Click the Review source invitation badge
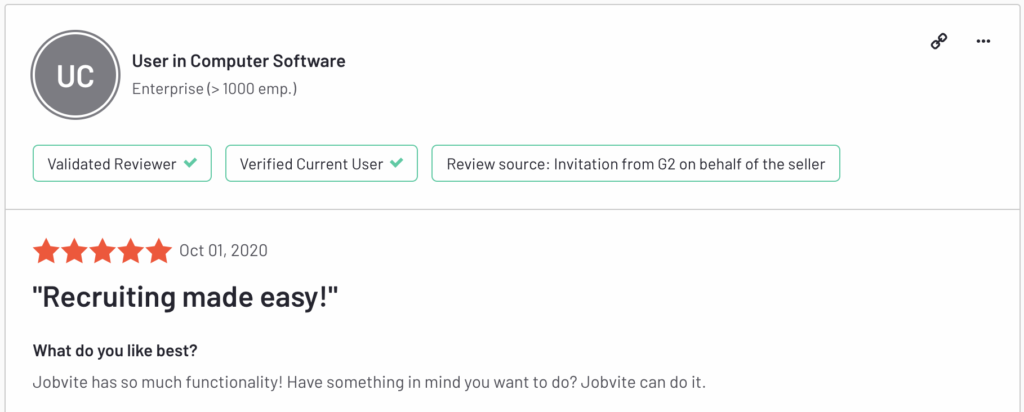The height and width of the screenshot is (412, 1024). pyautogui.click(x=635, y=163)
